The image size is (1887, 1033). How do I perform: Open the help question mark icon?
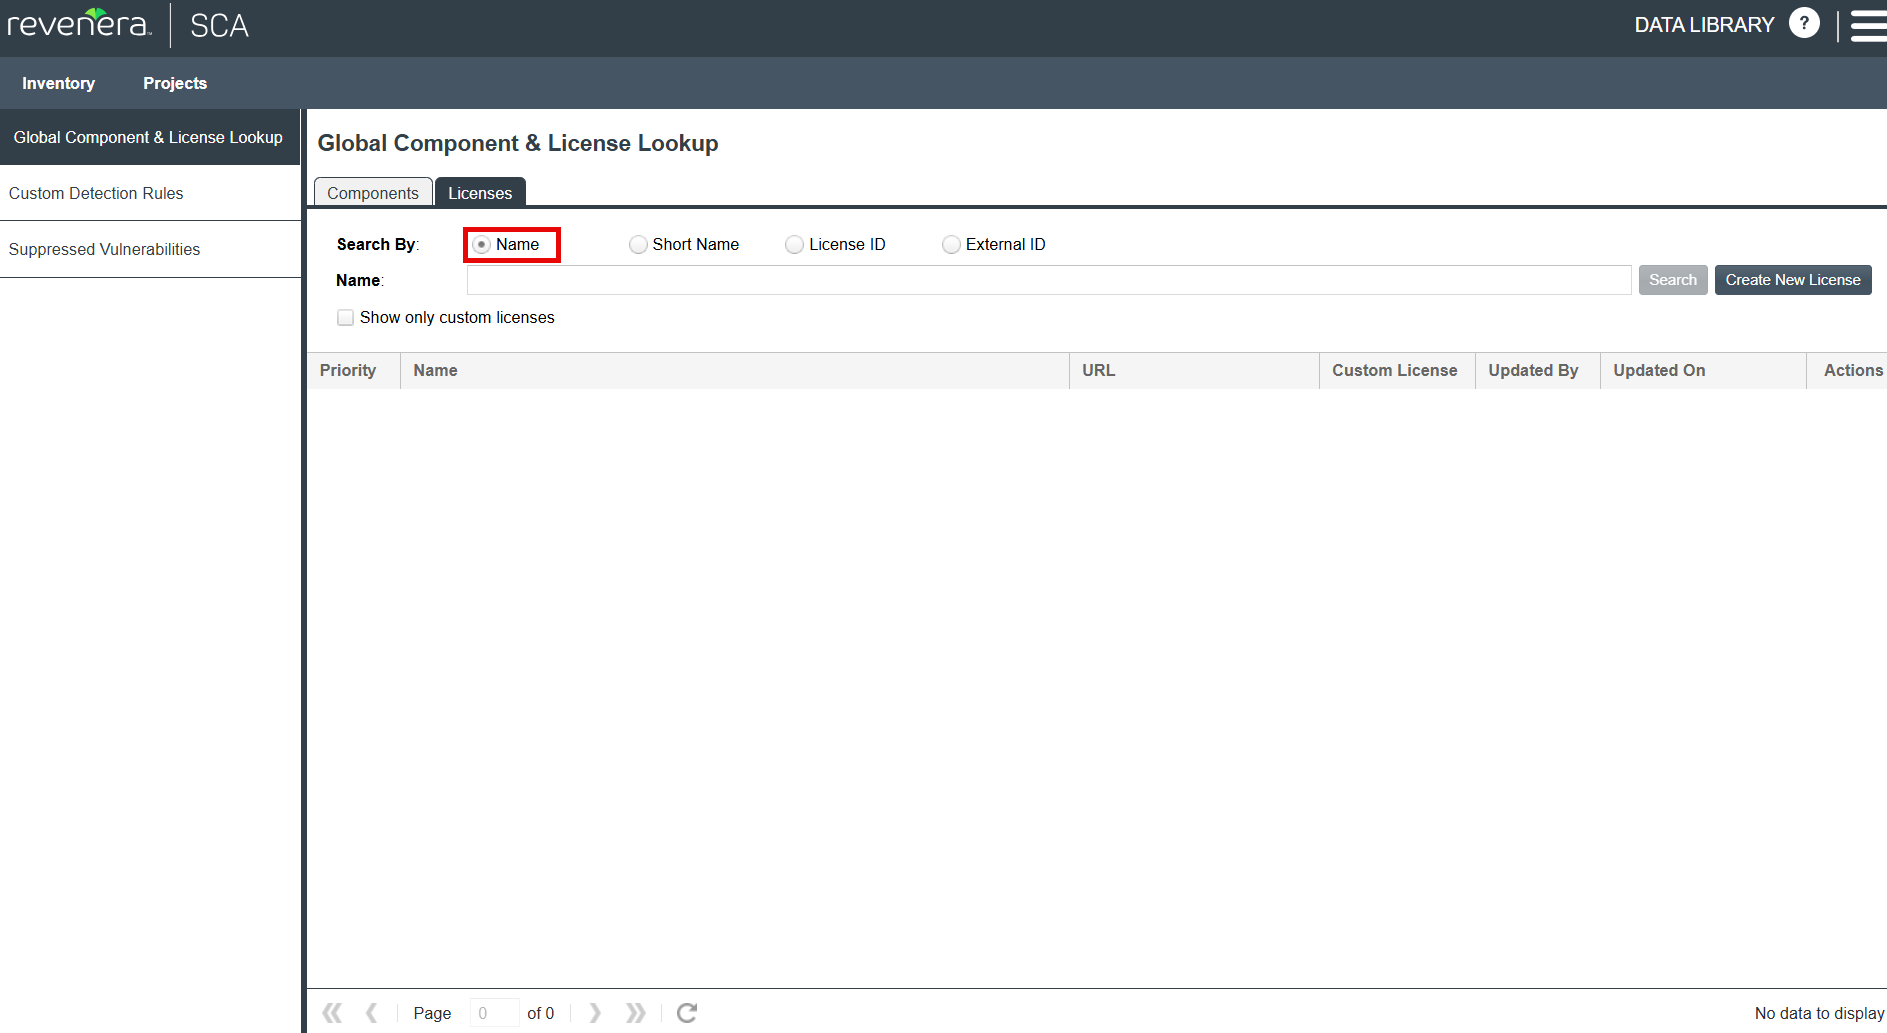pos(1803,23)
